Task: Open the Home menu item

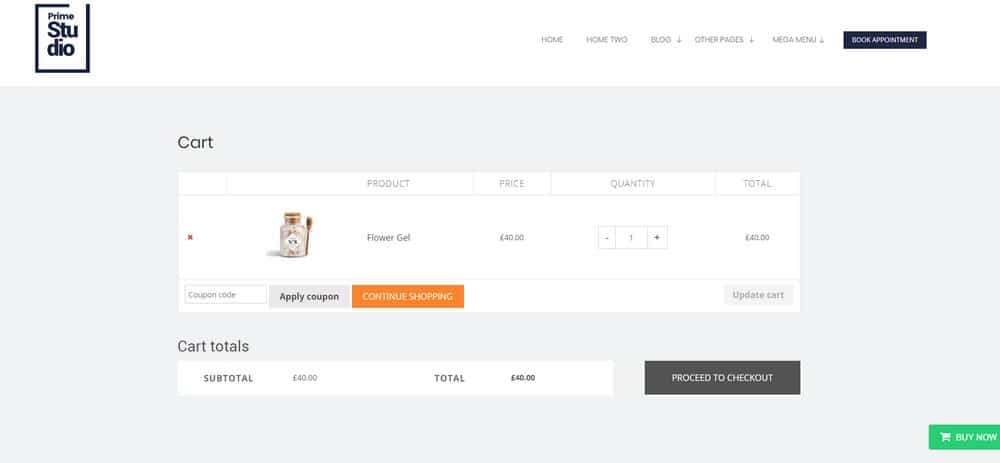Action: 552,40
